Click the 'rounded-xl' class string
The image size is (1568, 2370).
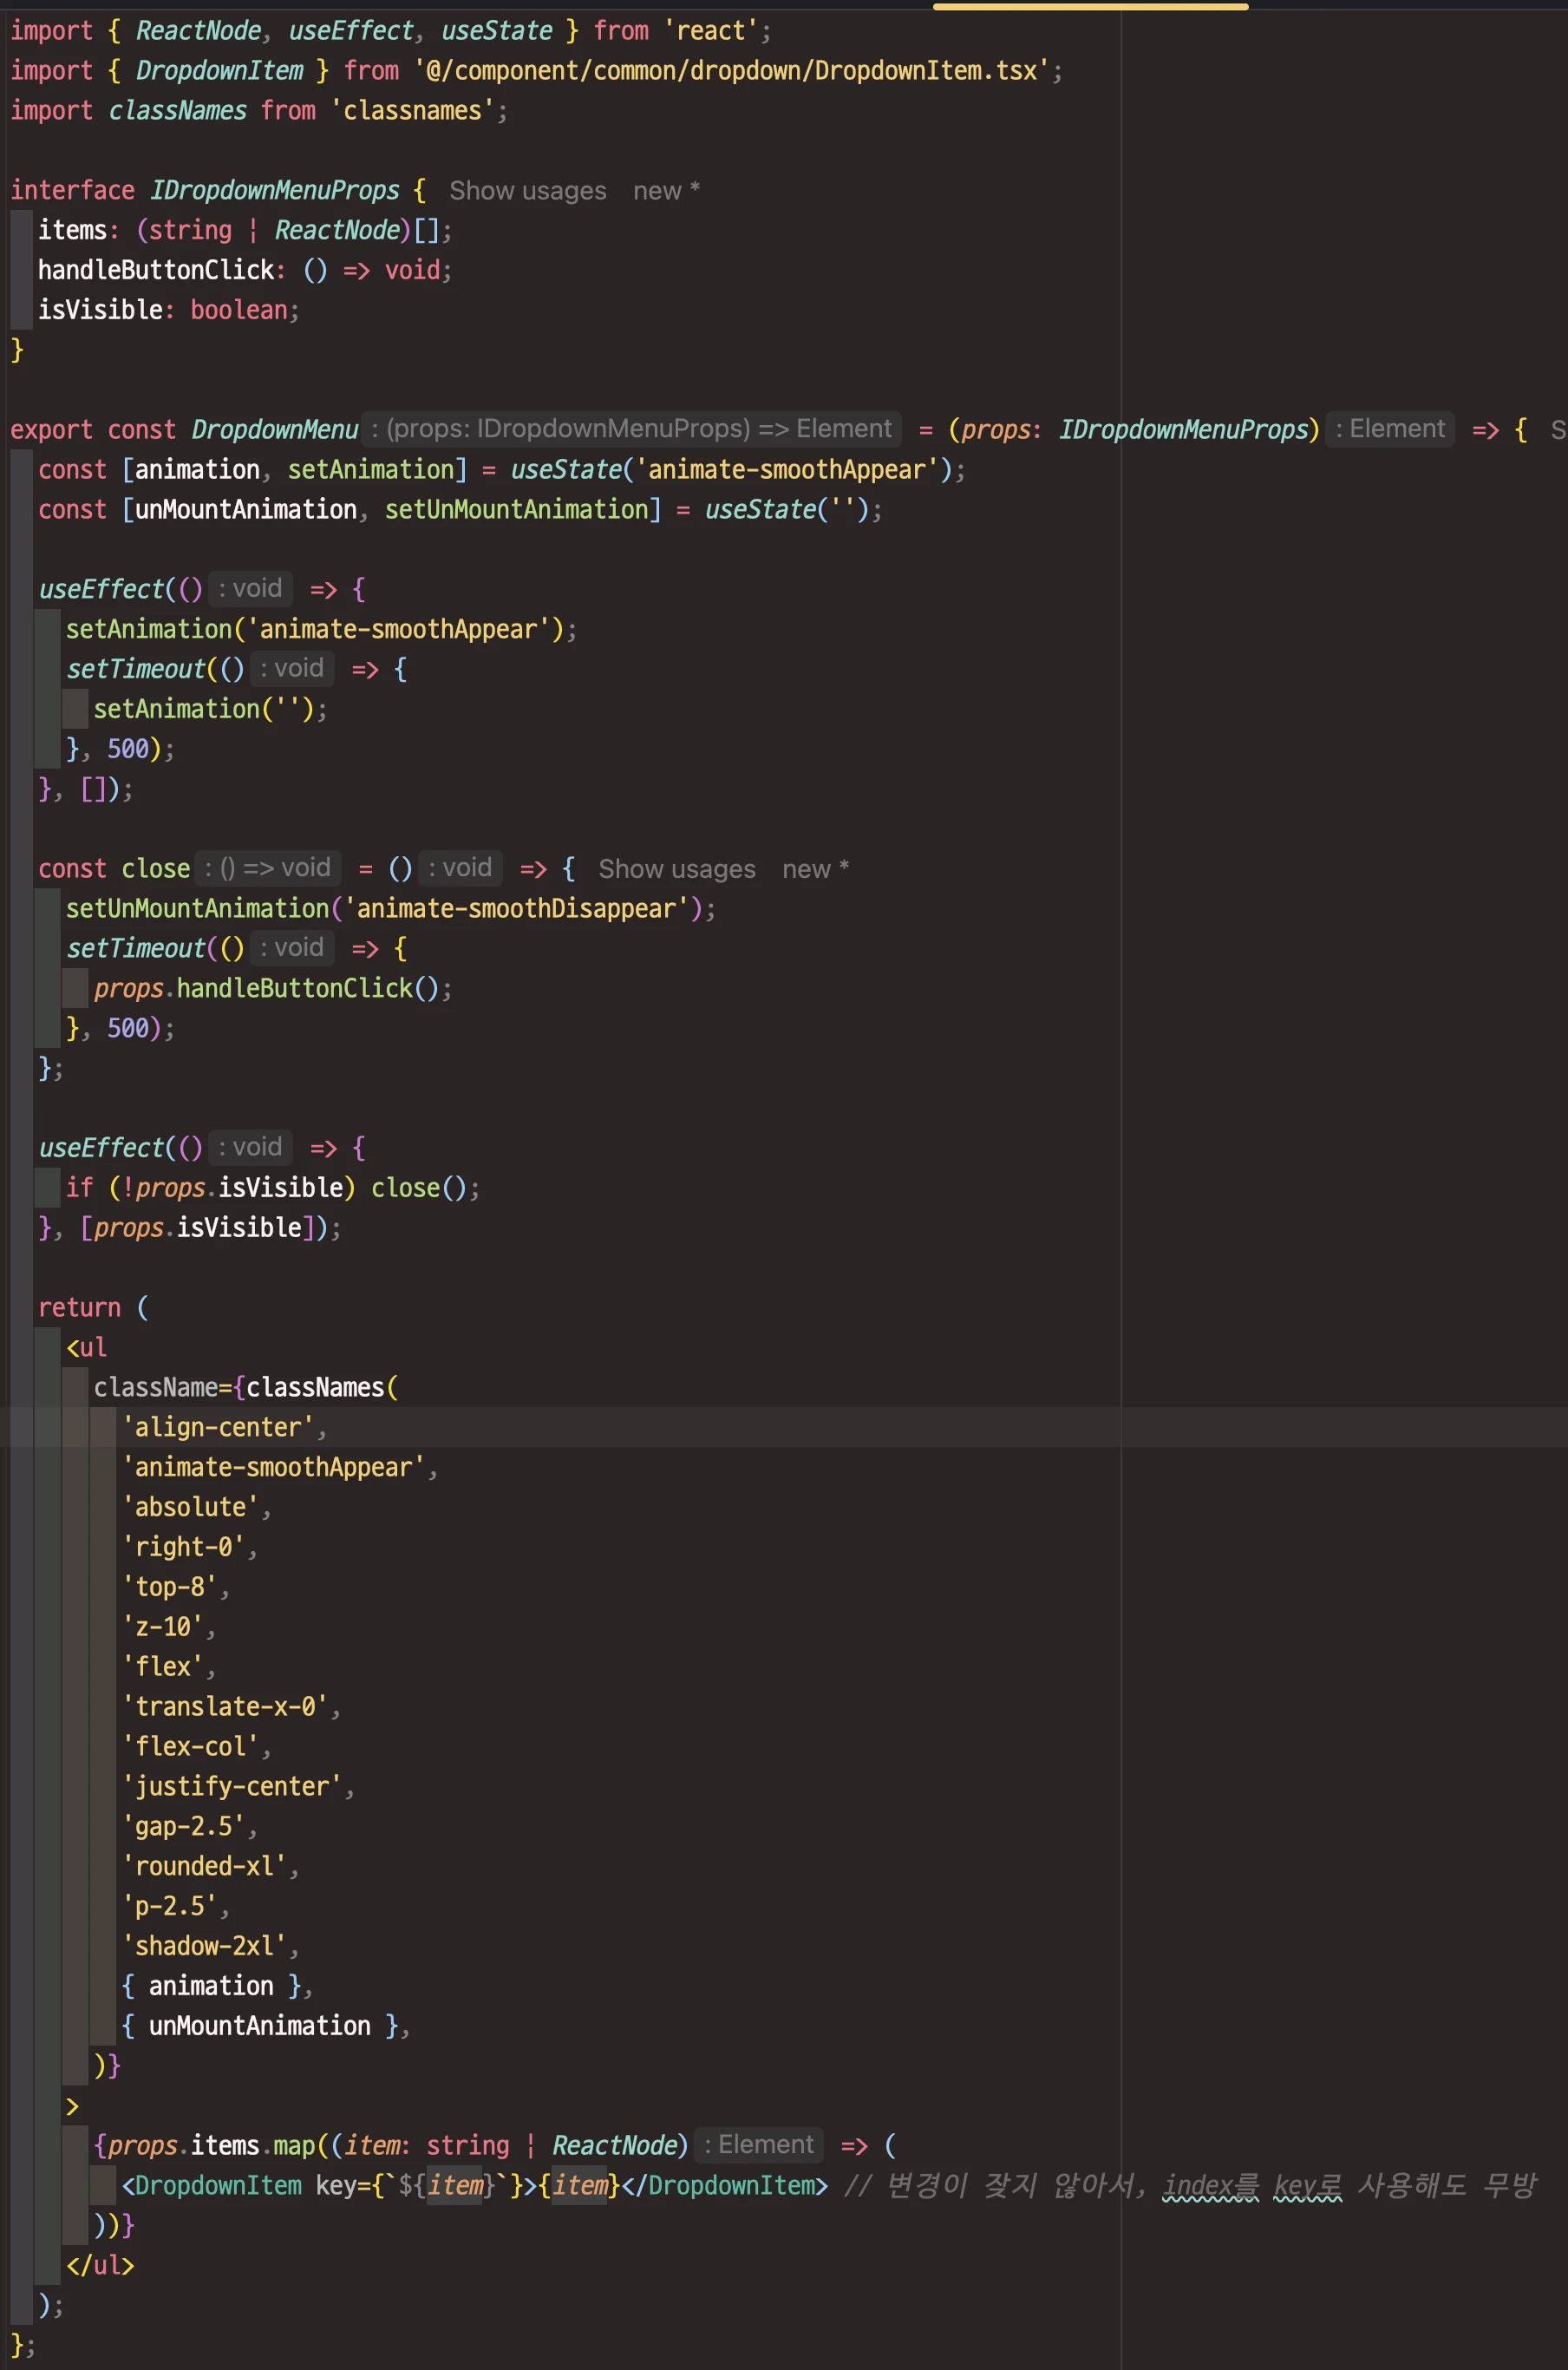click(204, 1867)
